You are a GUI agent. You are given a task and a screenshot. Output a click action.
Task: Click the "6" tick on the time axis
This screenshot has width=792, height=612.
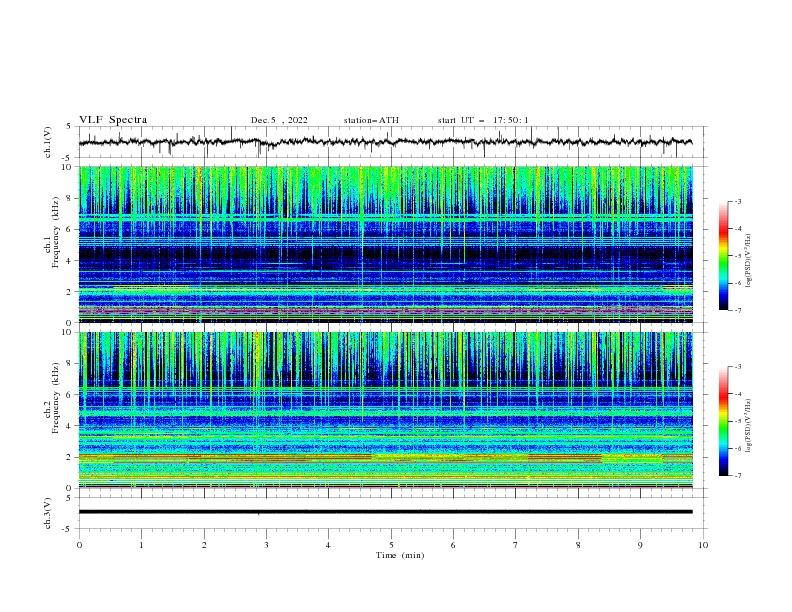(453, 545)
